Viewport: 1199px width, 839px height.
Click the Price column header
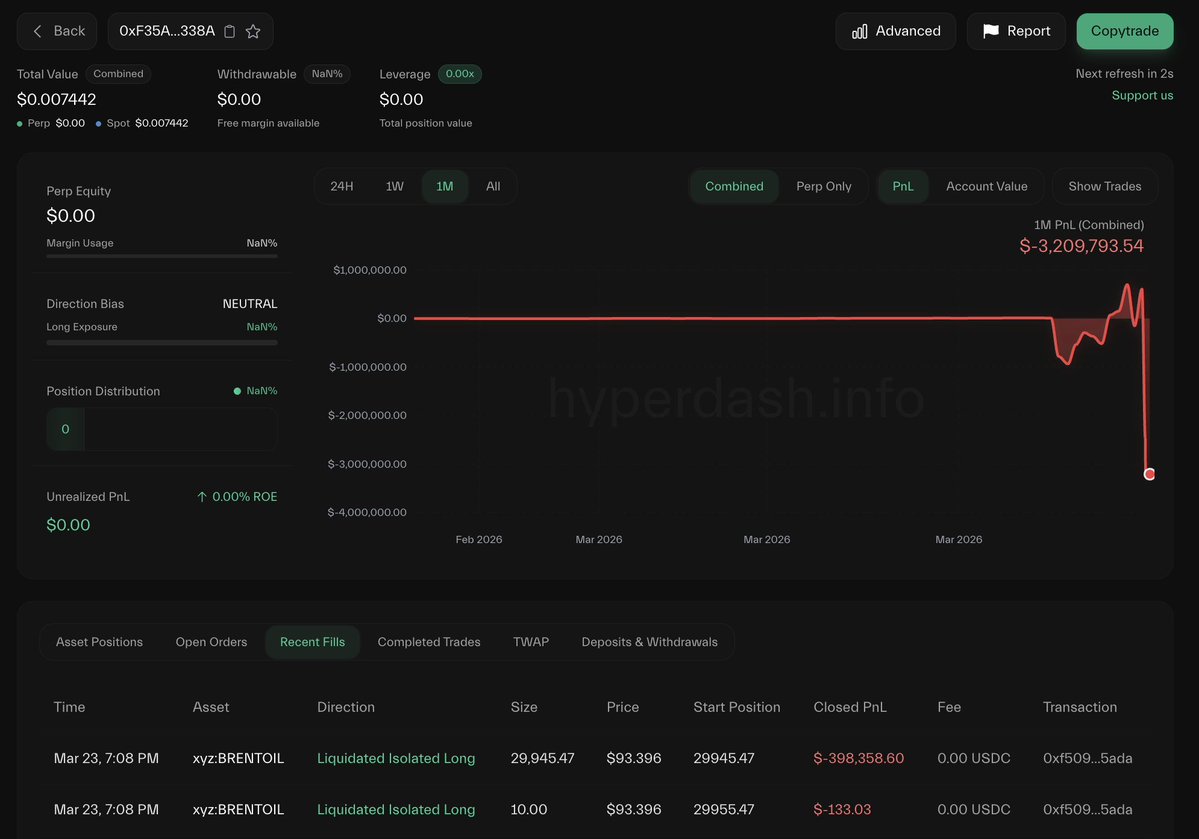click(x=622, y=707)
